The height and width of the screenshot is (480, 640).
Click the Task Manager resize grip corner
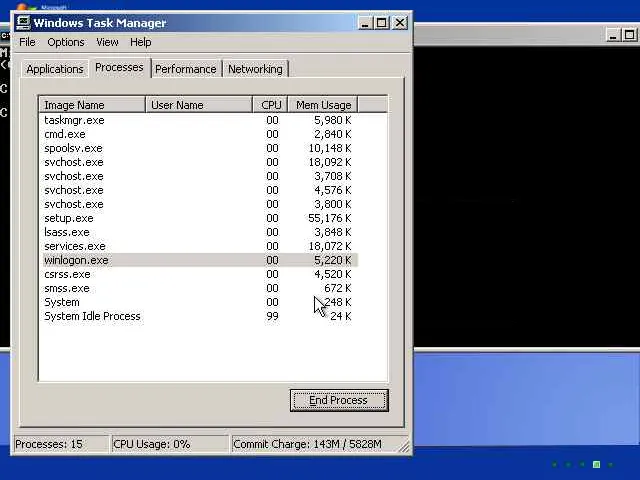pos(404,447)
